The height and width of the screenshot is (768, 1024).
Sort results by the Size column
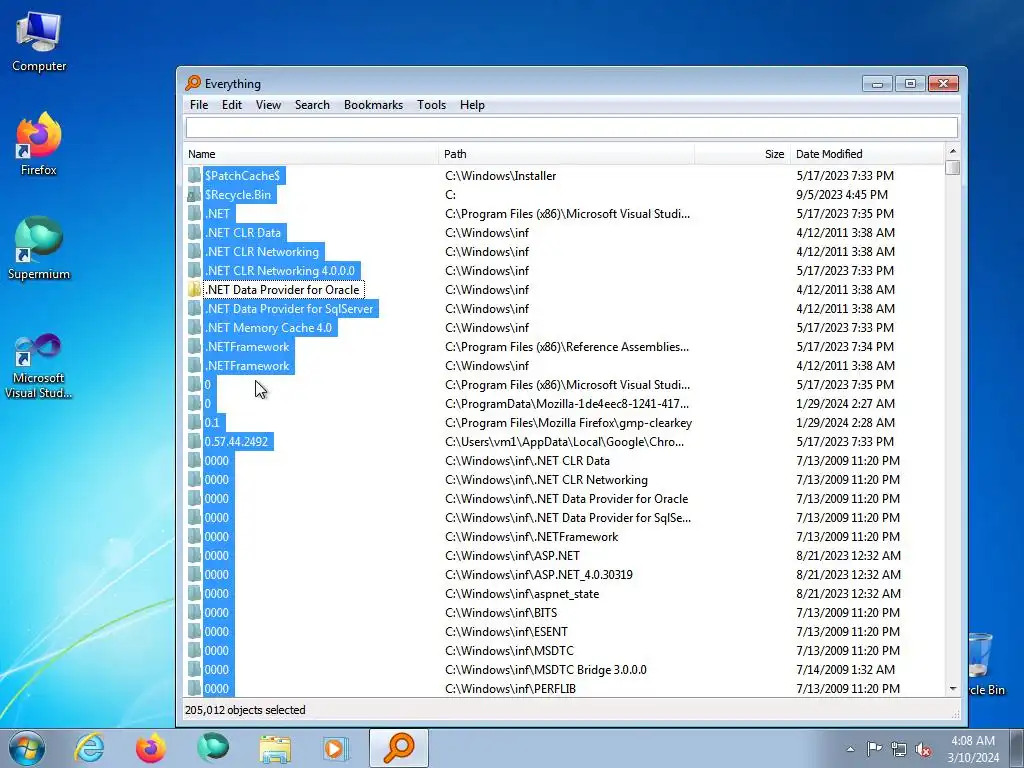[743, 154]
